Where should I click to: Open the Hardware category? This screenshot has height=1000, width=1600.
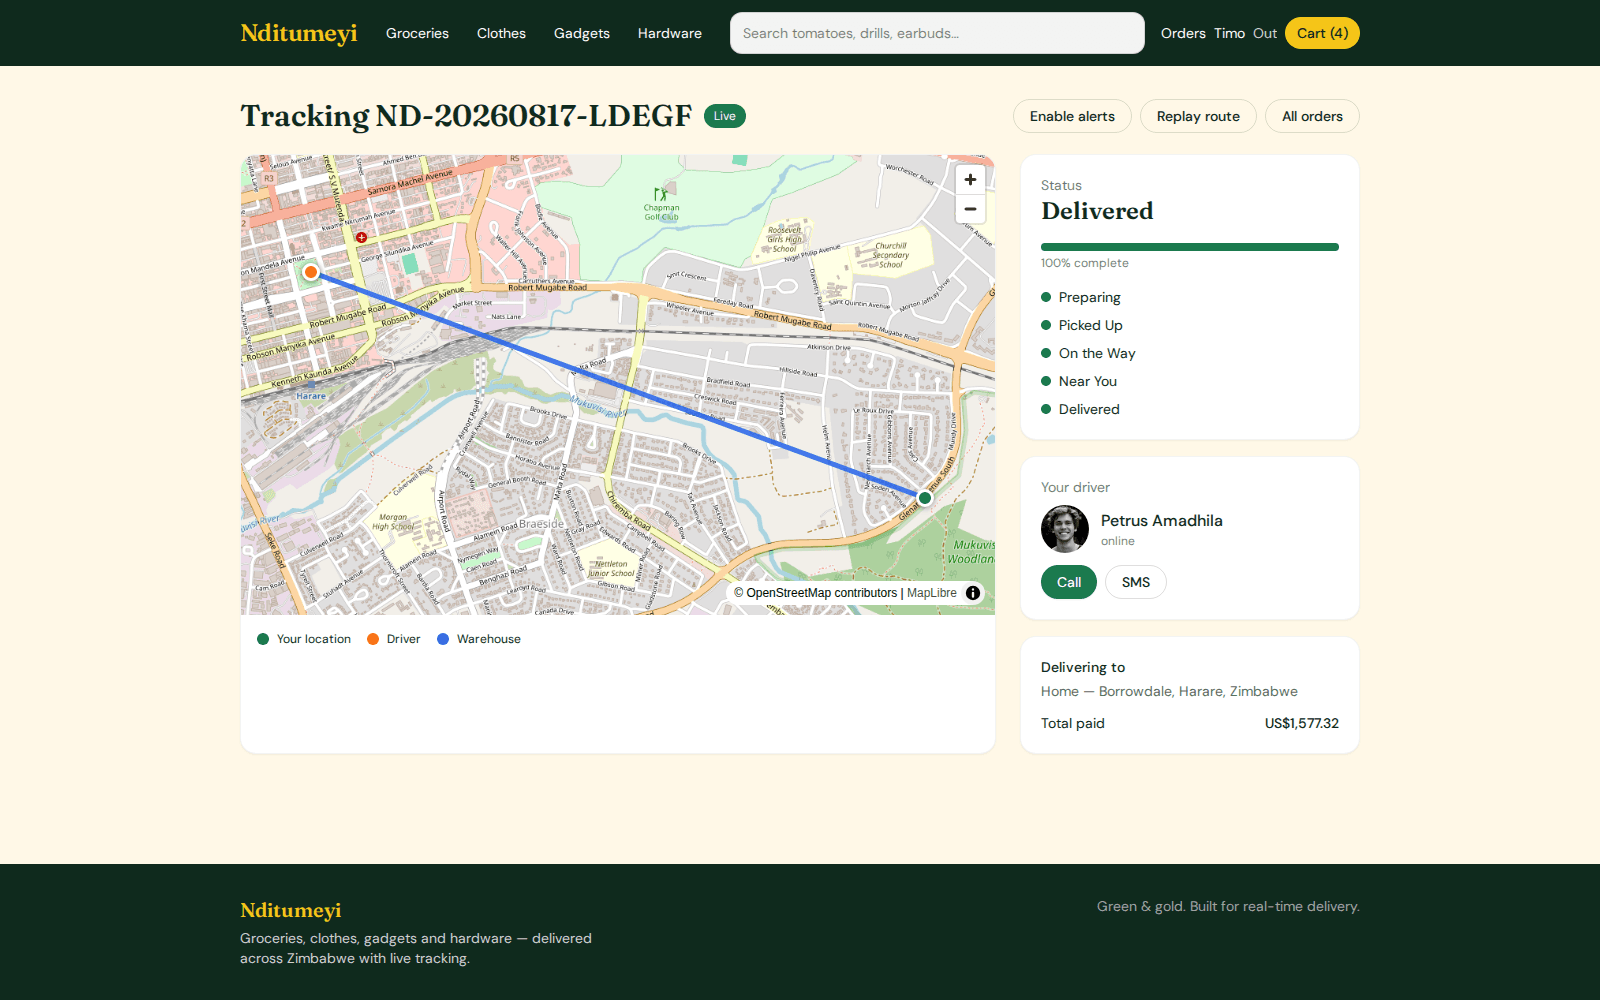[670, 33]
